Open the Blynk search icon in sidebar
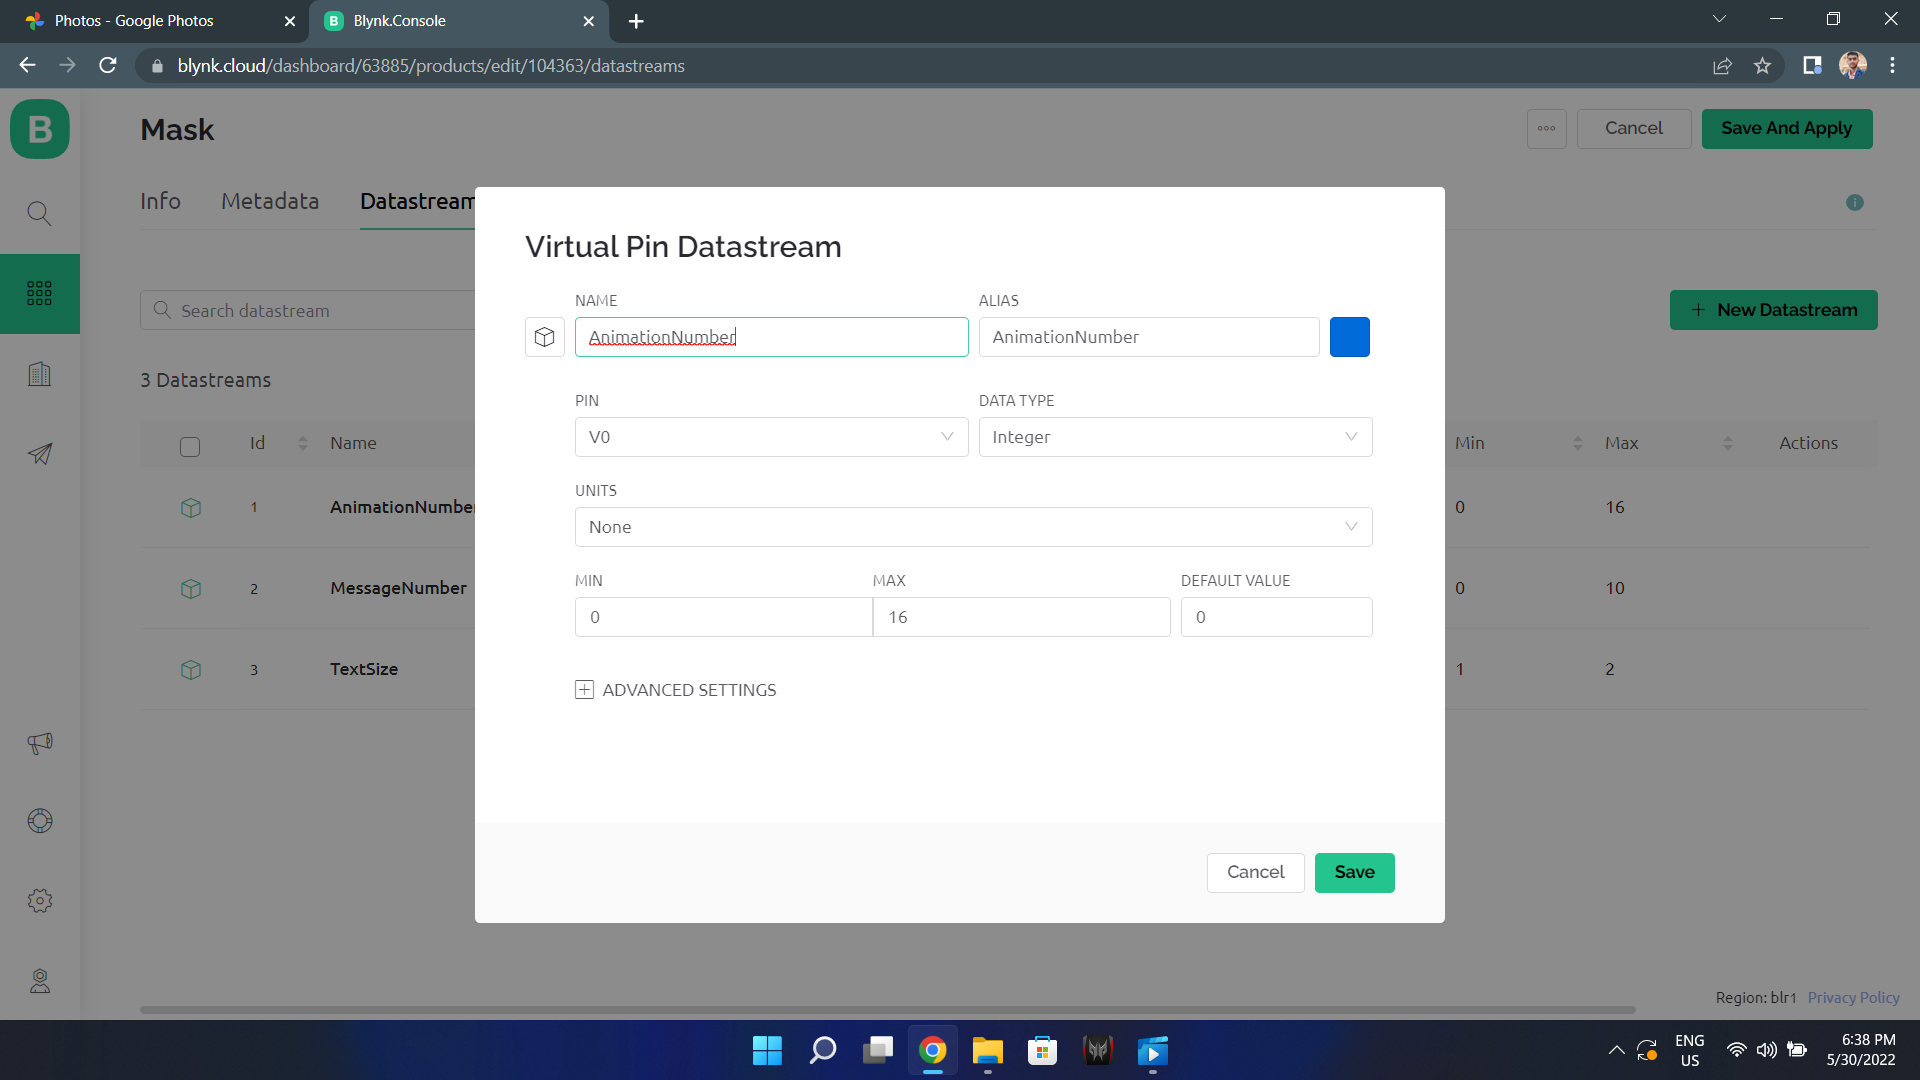This screenshot has width=1920, height=1080. tap(39, 213)
